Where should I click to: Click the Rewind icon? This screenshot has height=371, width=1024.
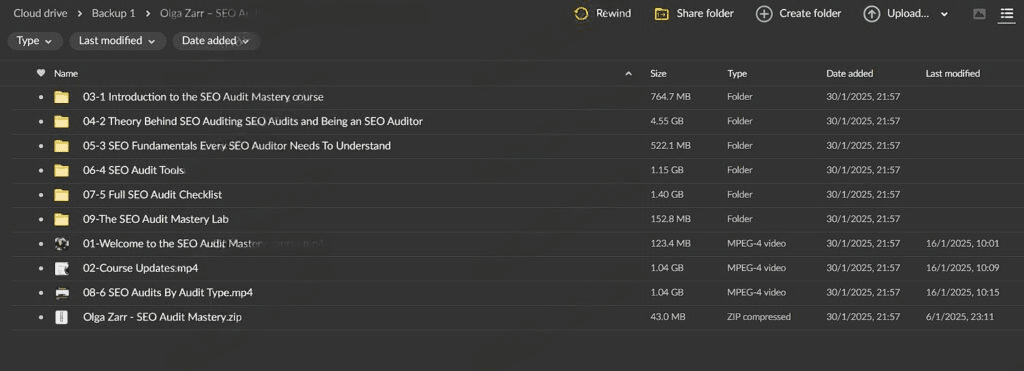tap(581, 14)
